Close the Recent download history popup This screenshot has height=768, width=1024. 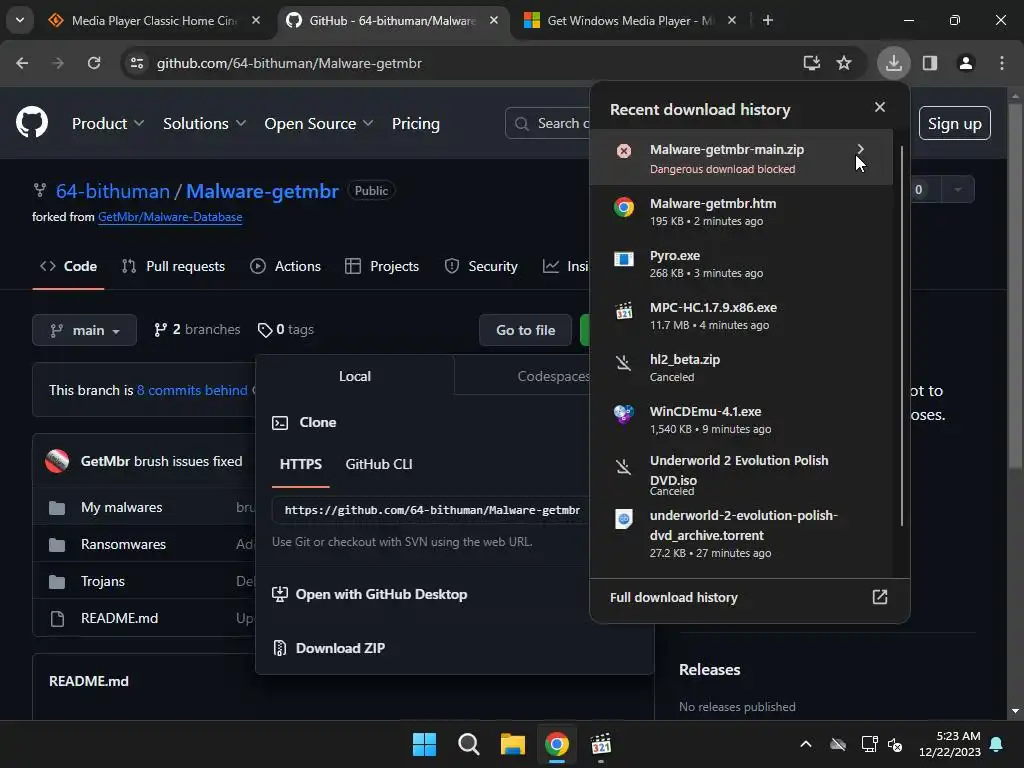(x=880, y=107)
